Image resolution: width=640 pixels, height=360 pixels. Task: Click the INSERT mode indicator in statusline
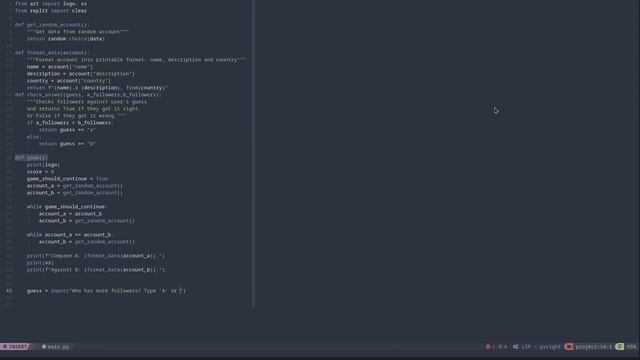point(15,347)
